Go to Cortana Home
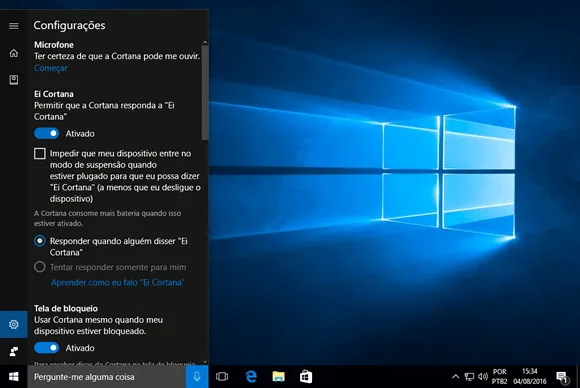Screen dimensions: 580x388 click(x=14, y=53)
